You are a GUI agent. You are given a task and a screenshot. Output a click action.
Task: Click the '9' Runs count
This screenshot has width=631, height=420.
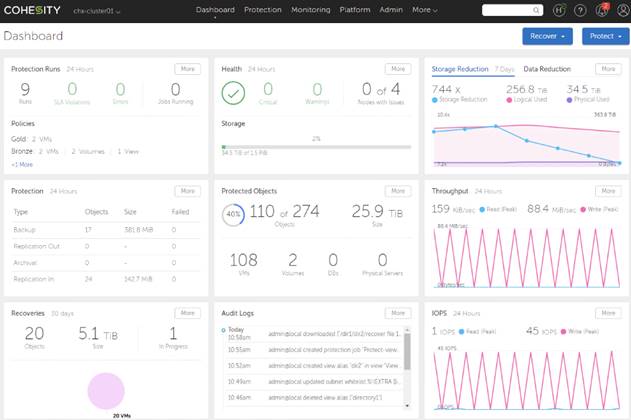click(x=25, y=89)
